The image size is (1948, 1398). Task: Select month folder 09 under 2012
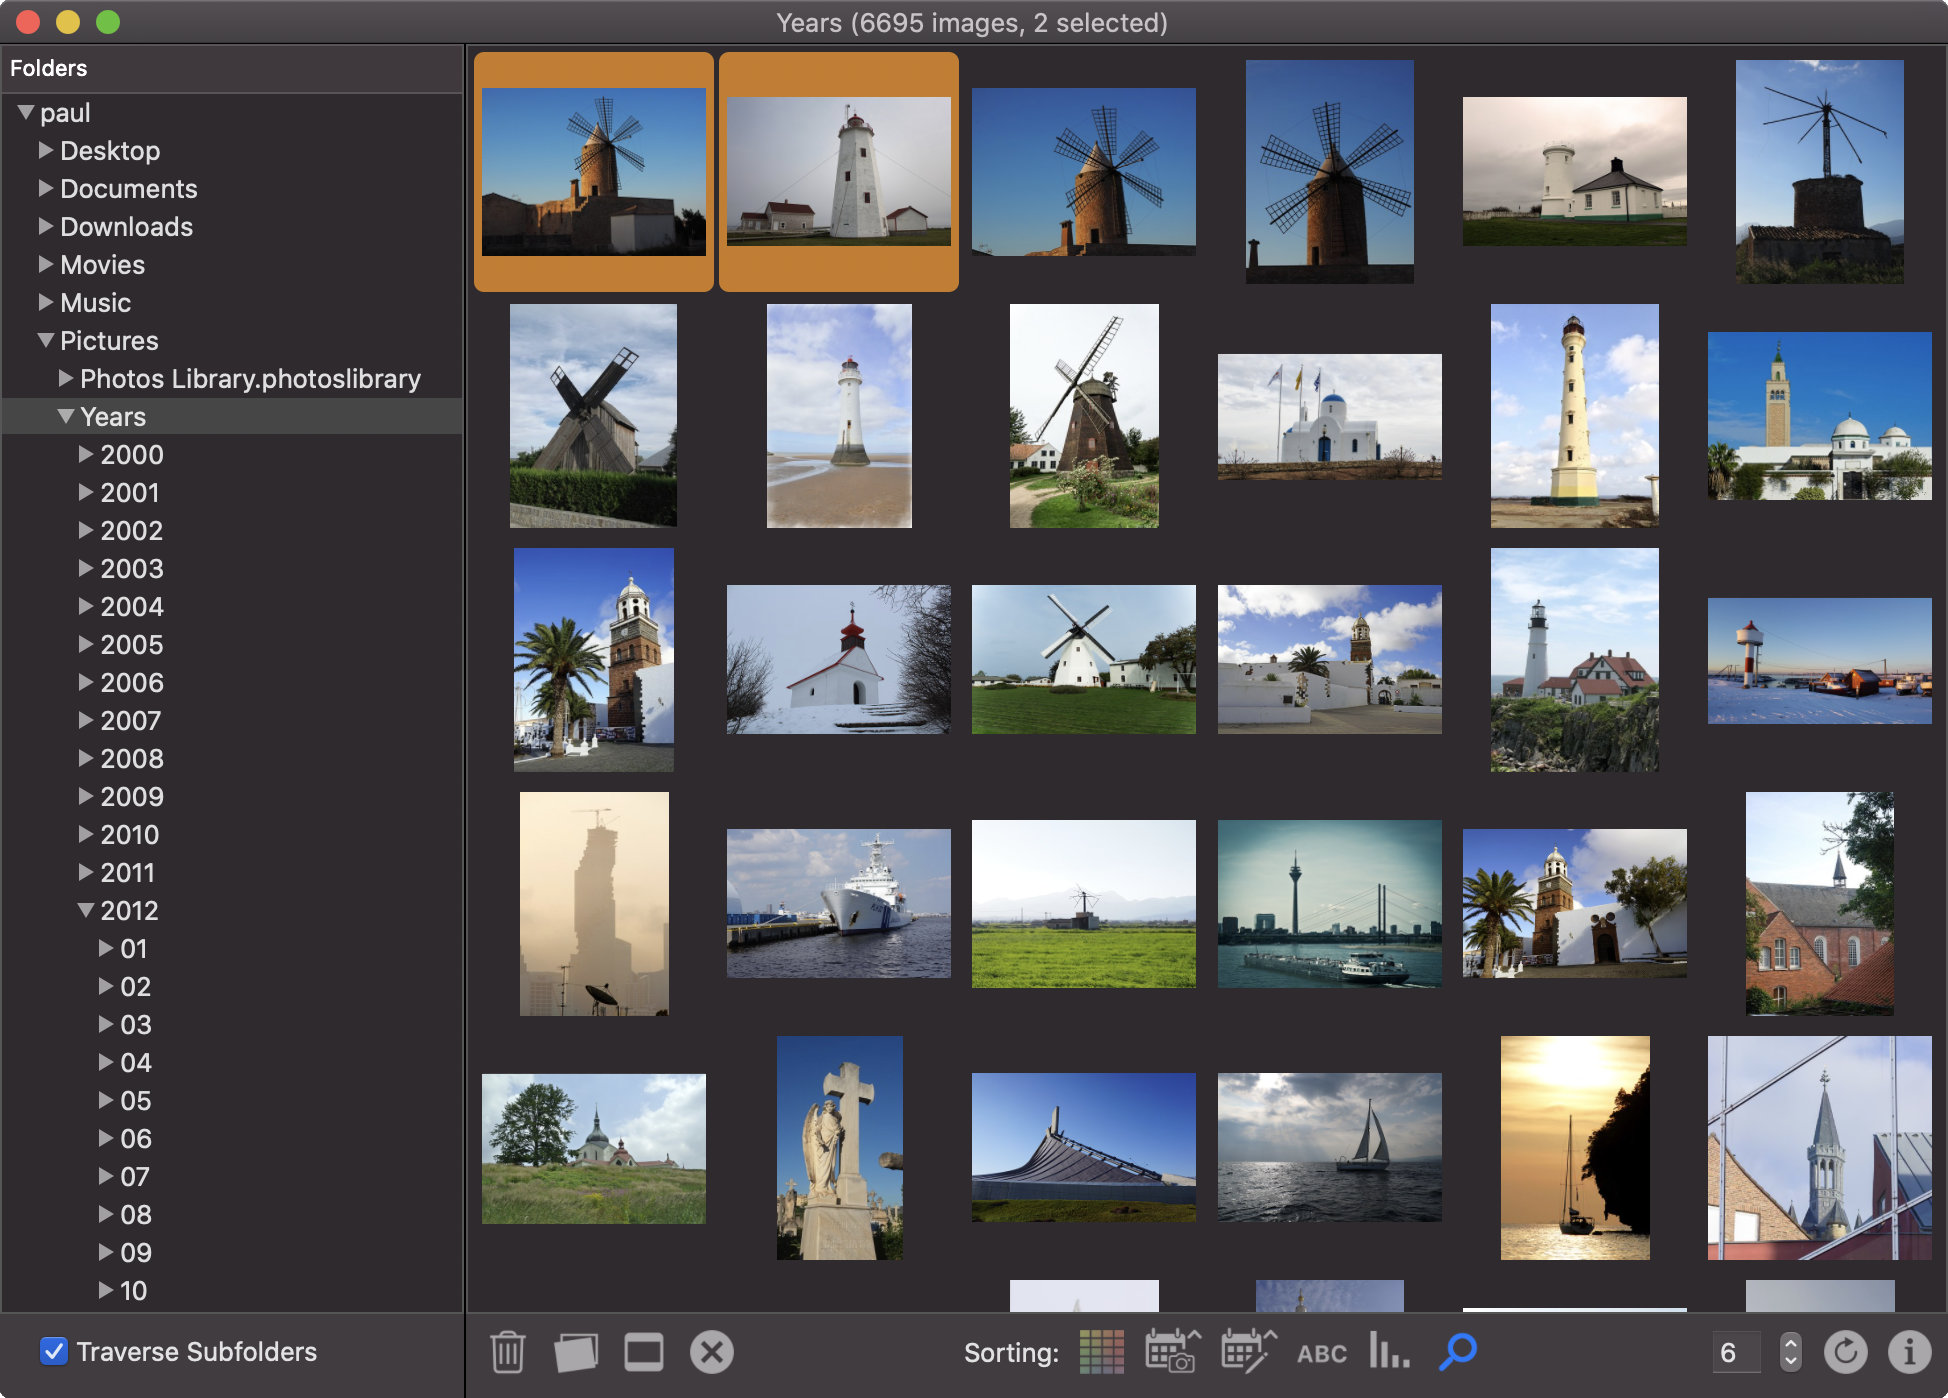[232, 1252]
